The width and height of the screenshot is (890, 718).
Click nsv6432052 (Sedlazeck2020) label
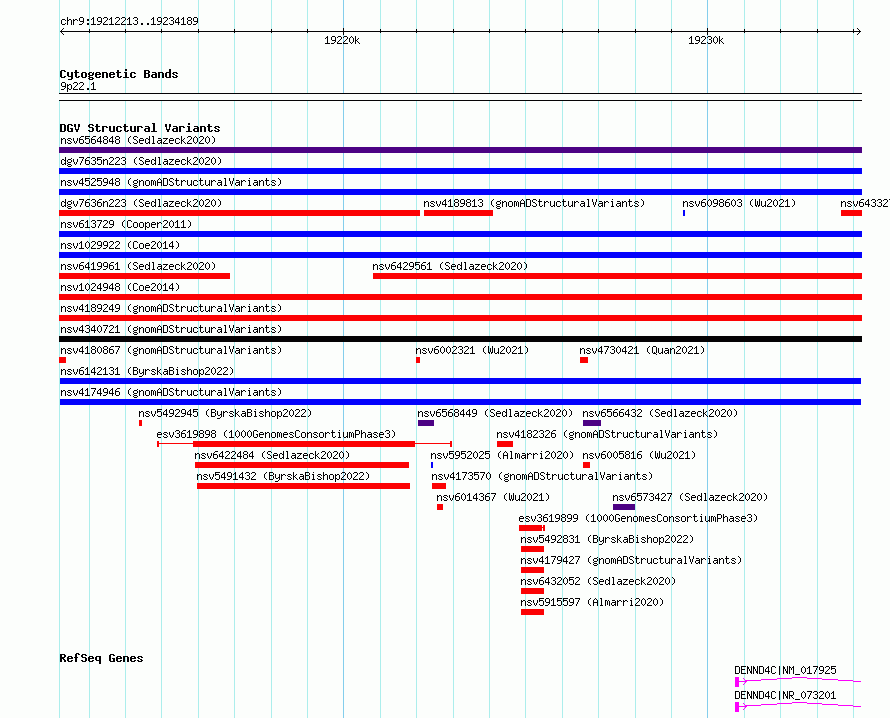pos(598,581)
